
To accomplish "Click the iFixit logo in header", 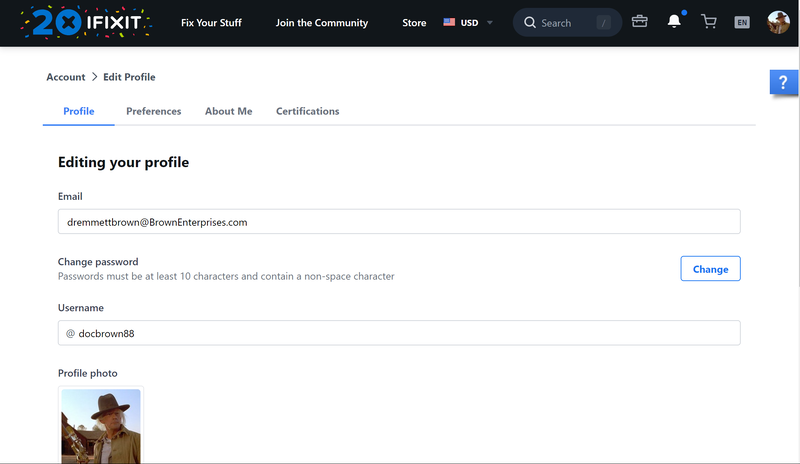I will coord(85,23).
